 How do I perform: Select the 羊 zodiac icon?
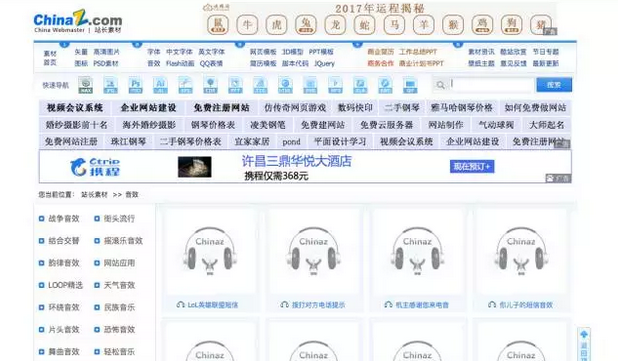[424, 25]
